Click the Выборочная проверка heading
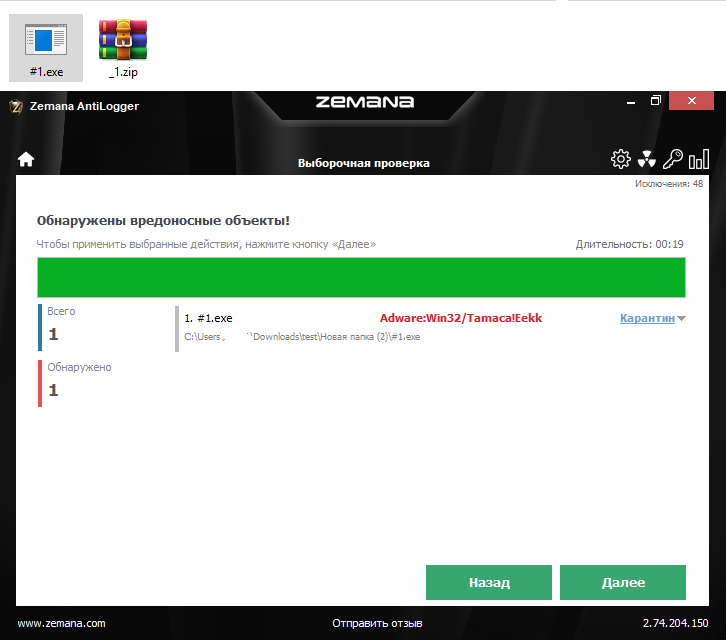The height and width of the screenshot is (640, 726). pyautogui.click(x=363, y=163)
